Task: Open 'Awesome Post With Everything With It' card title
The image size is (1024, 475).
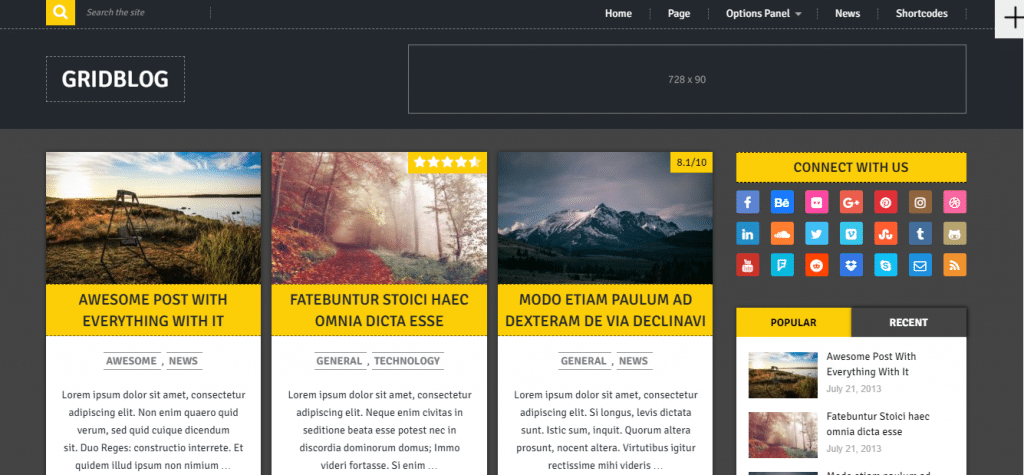Action: tap(153, 310)
